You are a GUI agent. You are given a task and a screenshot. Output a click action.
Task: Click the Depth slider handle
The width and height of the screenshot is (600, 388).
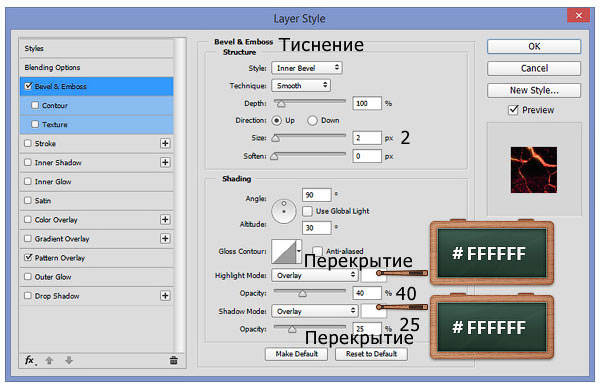pos(281,103)
